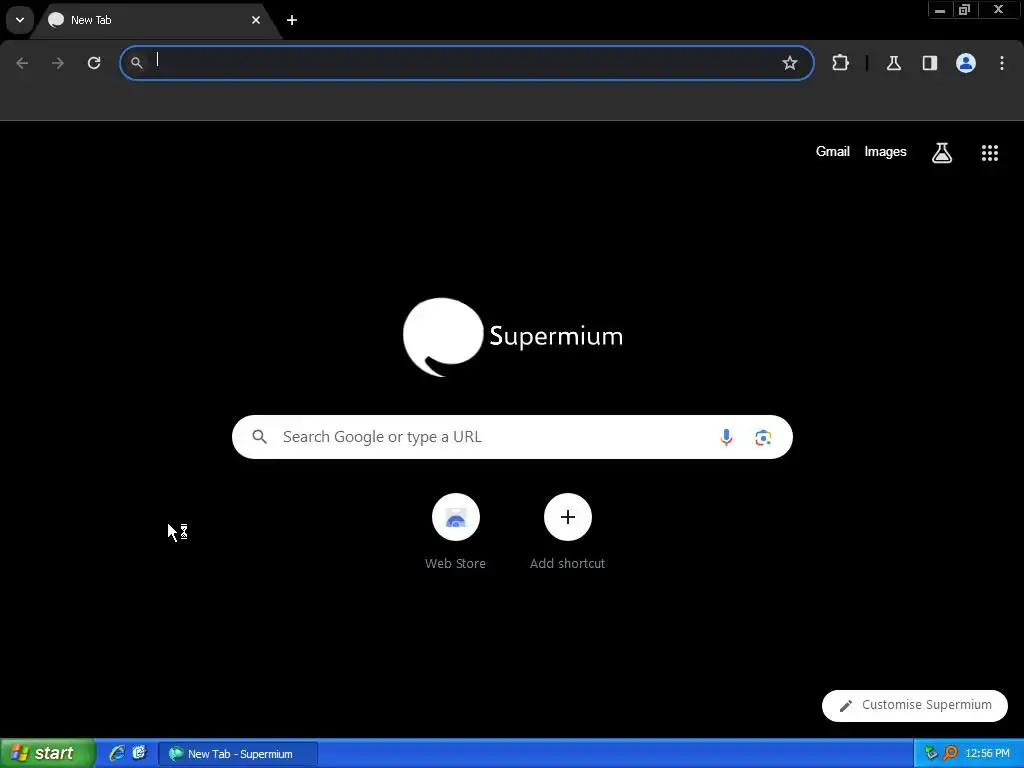Image resolution: width=1024 pixels, height=768 pixels.
Task: Search by image with Lens icon
Action: (x=763, y=437)
